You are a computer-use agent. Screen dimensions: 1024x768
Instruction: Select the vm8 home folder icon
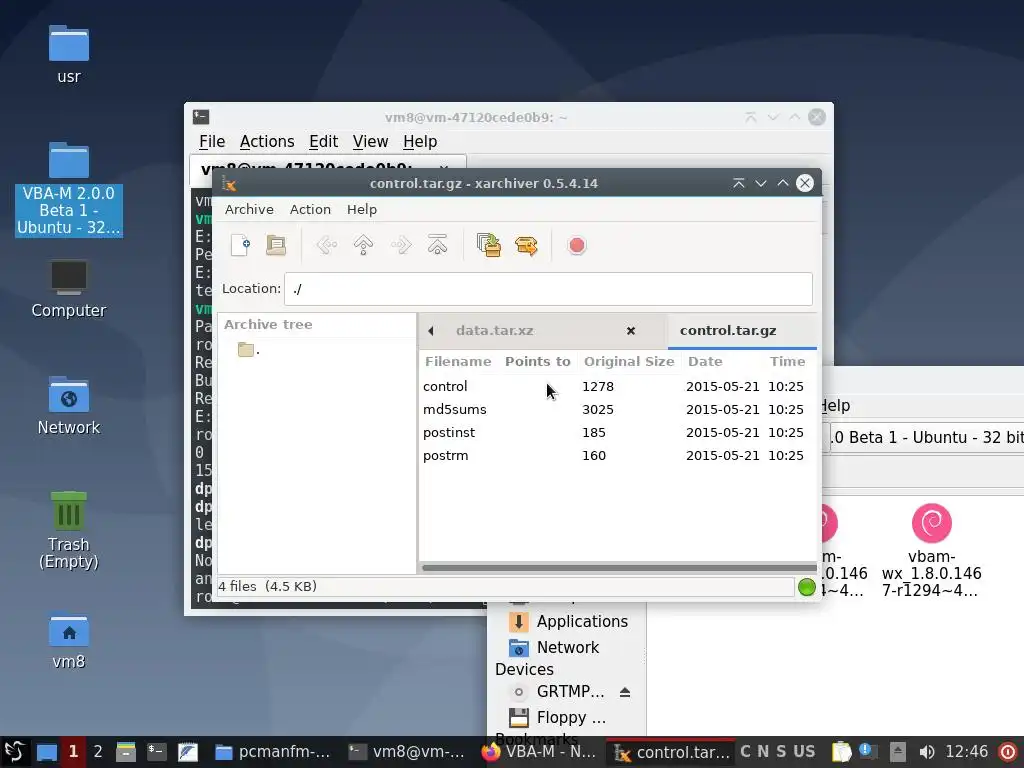pyautogui.click(x=69, y=642)
